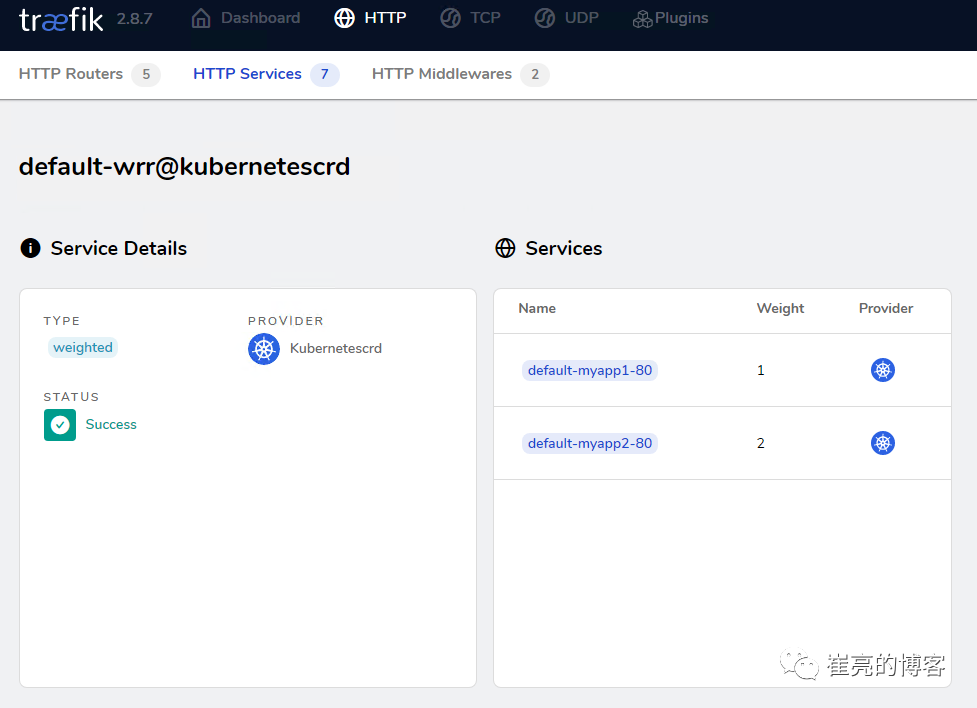Open the HTTP section
This screenshot has height=708, width=977.
tap(371, 18)
